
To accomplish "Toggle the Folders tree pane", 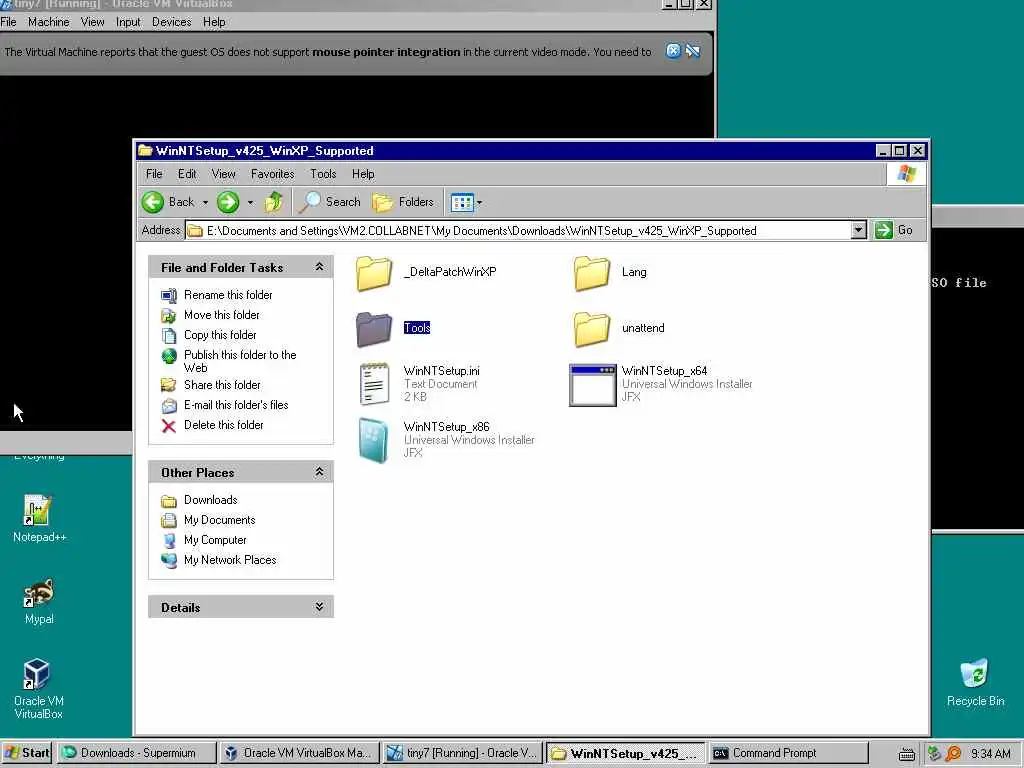I will [x=403, y=202].
